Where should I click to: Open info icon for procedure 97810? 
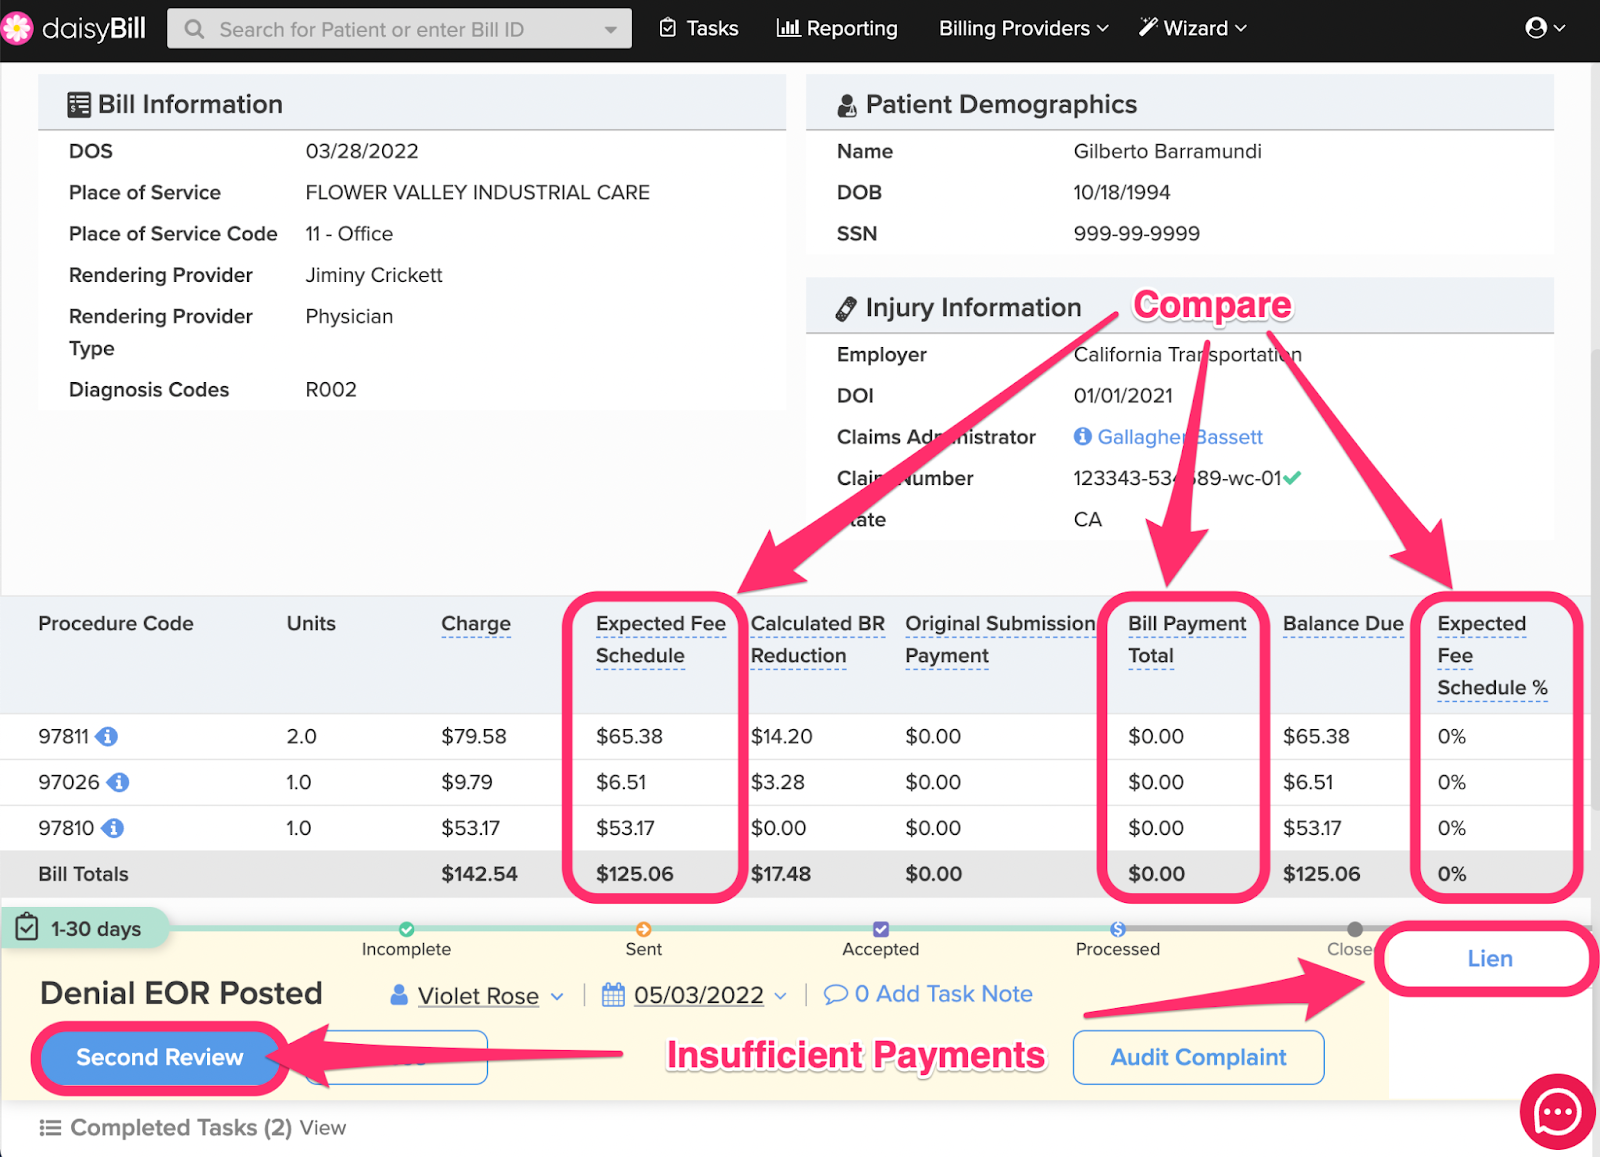(113, 828)
